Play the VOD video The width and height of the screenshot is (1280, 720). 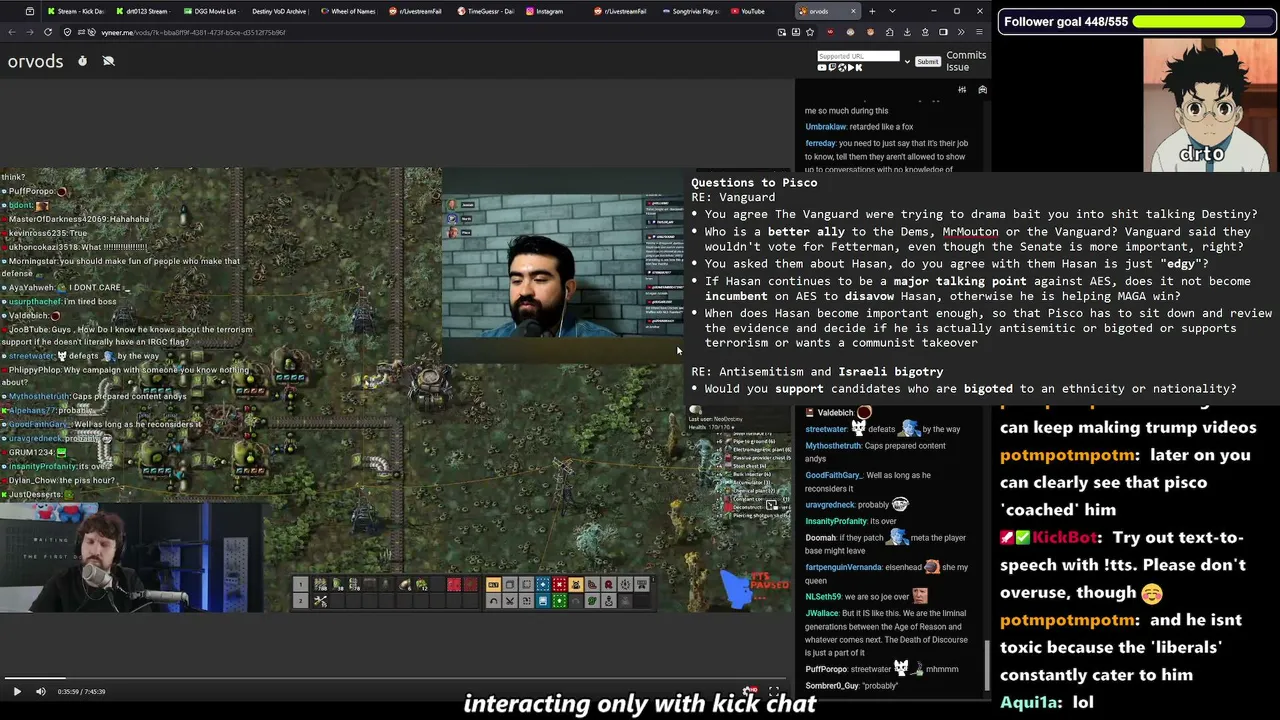click(x=17, y=691)
